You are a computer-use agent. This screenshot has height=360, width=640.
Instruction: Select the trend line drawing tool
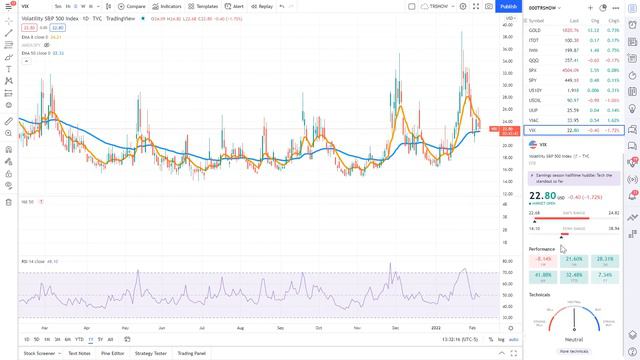[9, 33]
